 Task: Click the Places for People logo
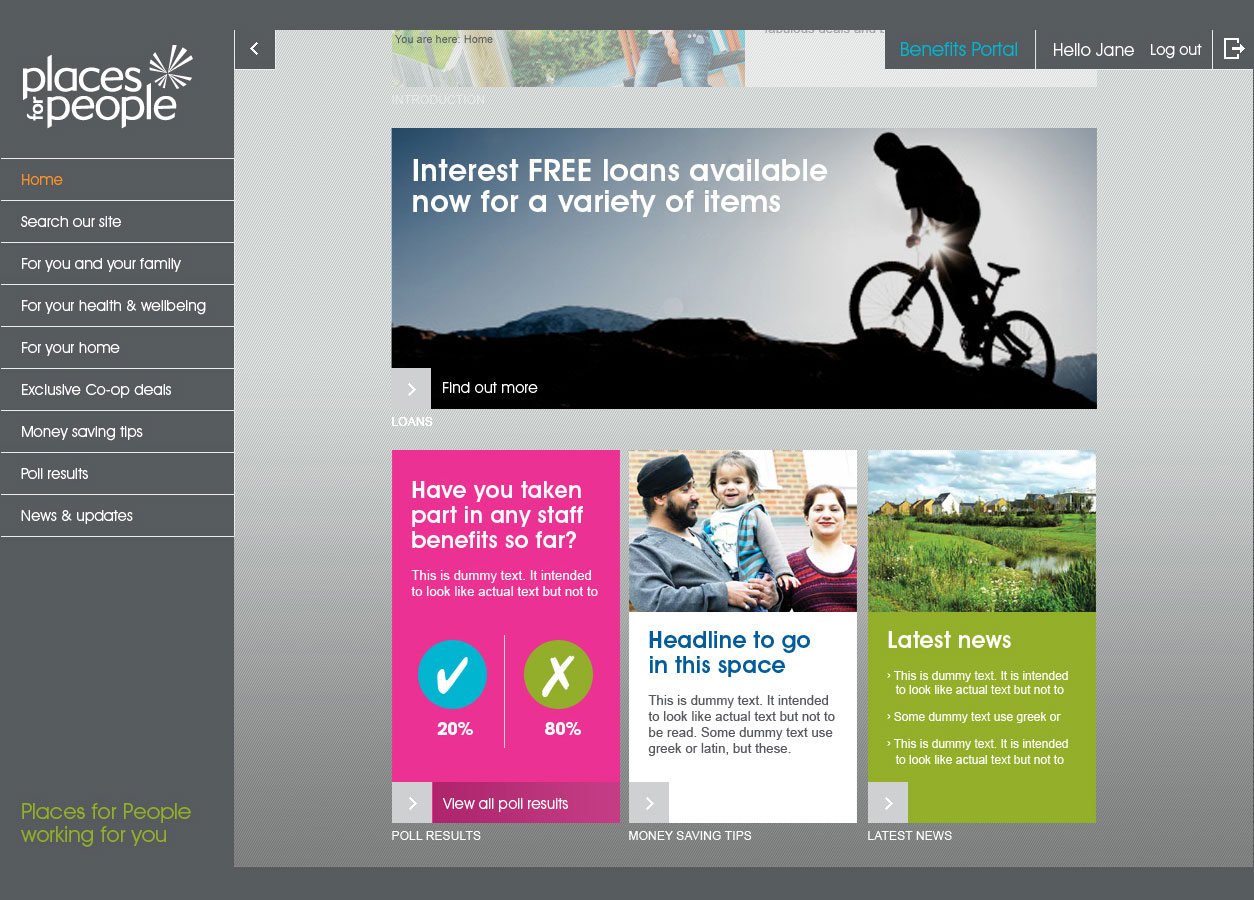107,87
